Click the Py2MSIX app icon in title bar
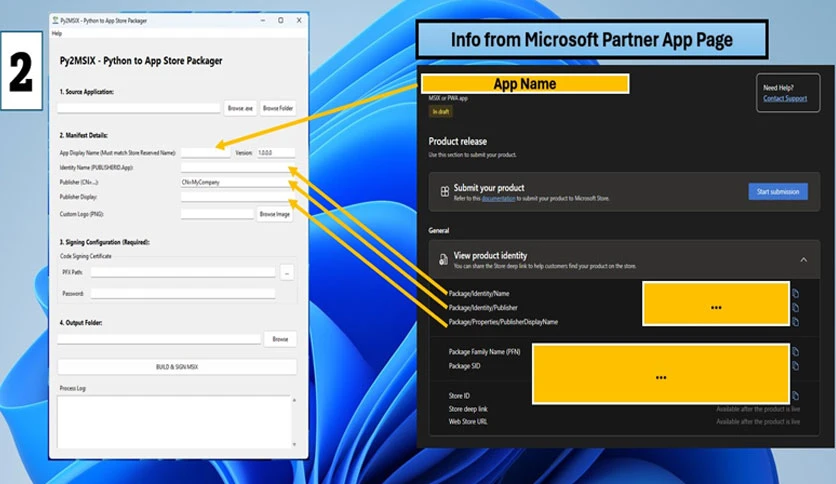This screenshot has width=836, height=484. coord(55,20)
